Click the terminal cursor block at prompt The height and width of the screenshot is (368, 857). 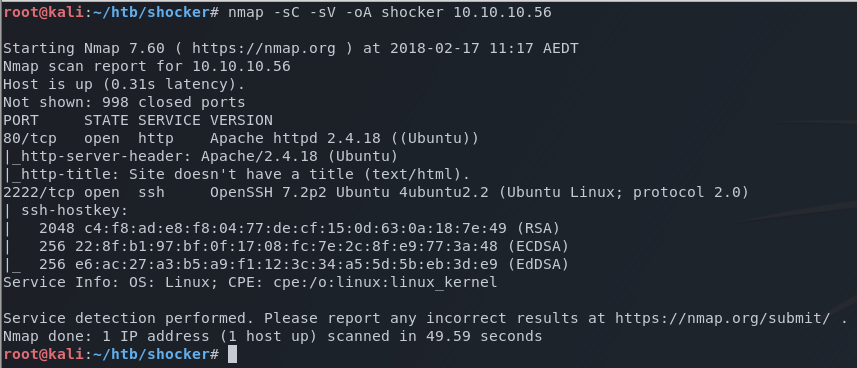pos(232,354)
